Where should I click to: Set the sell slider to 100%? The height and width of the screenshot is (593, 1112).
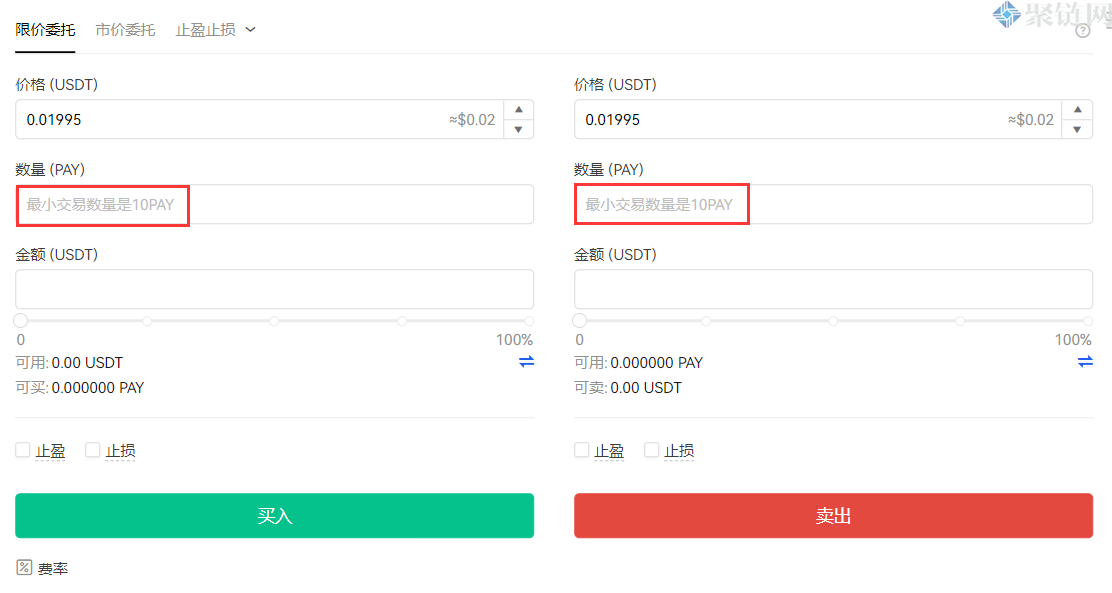point(1088,321)
